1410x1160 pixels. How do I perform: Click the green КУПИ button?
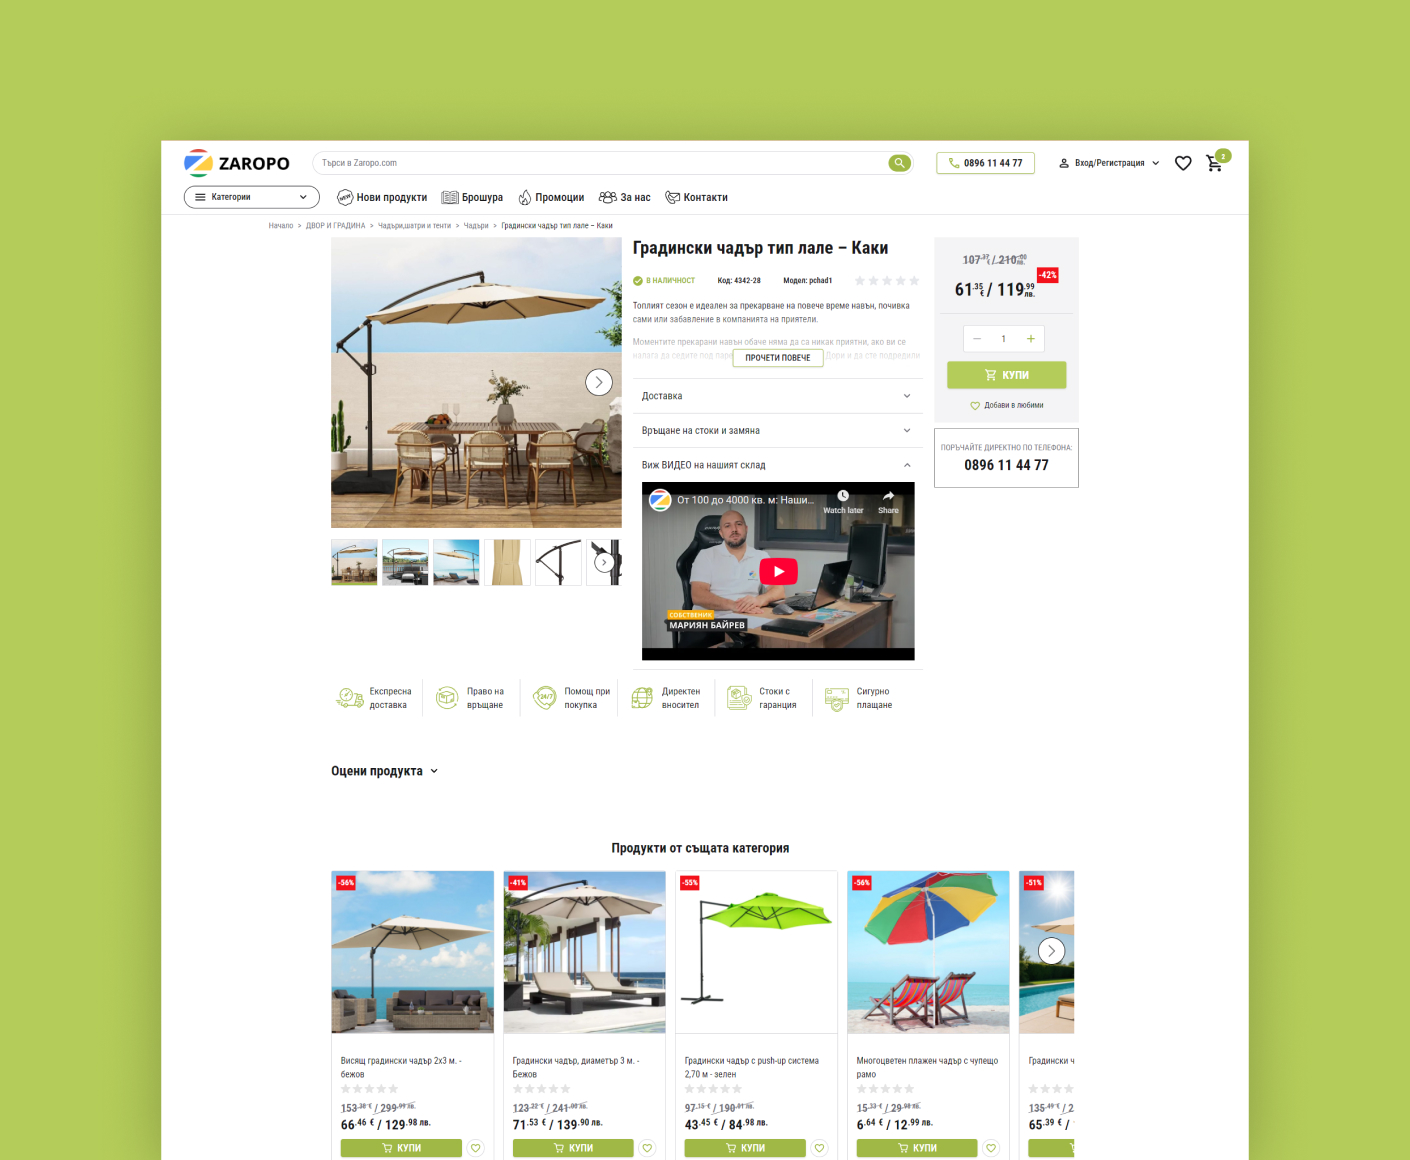(x=1006, y=374)
